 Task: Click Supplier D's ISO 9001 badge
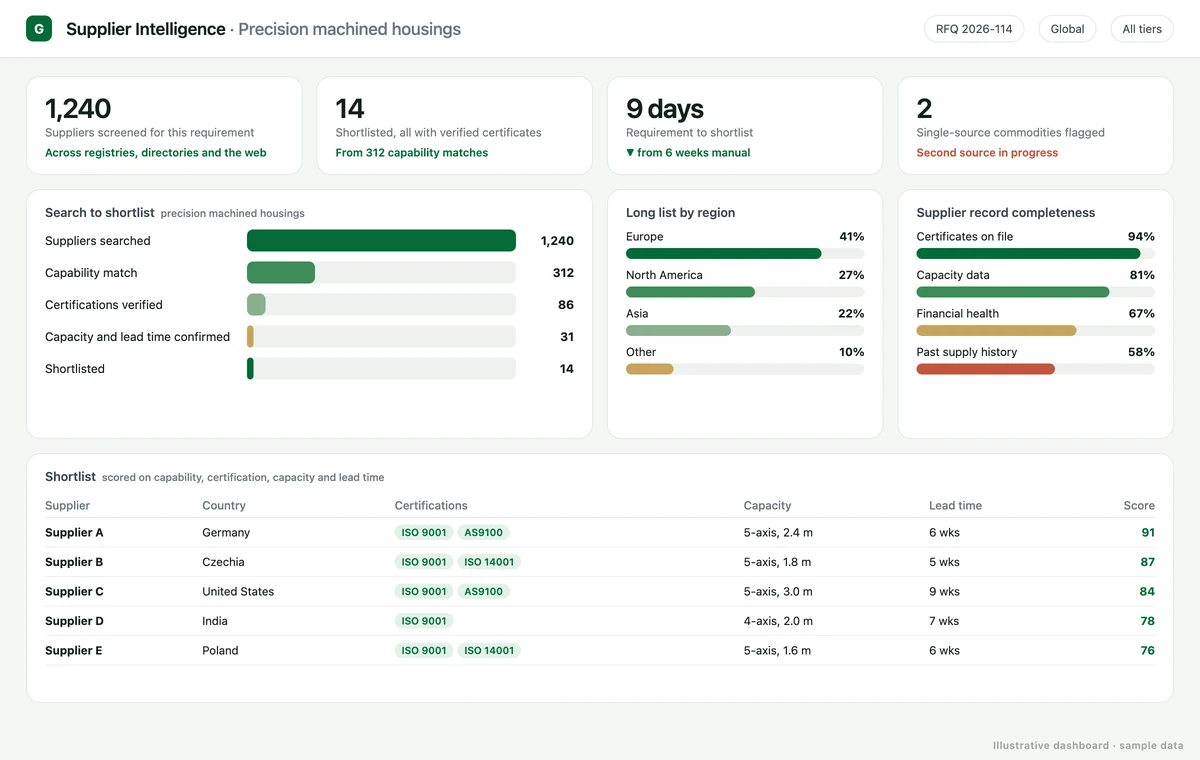point(424,621)
